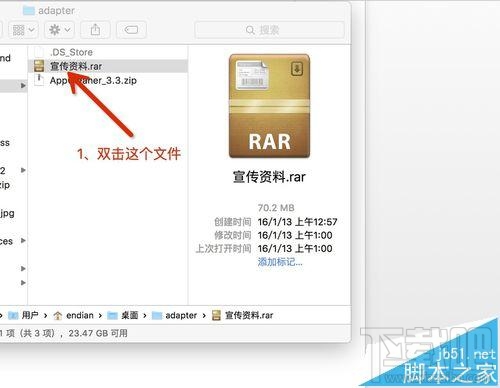500x388 pixels.
Task: Click the large RAR preview image
Action: (269, 106)
